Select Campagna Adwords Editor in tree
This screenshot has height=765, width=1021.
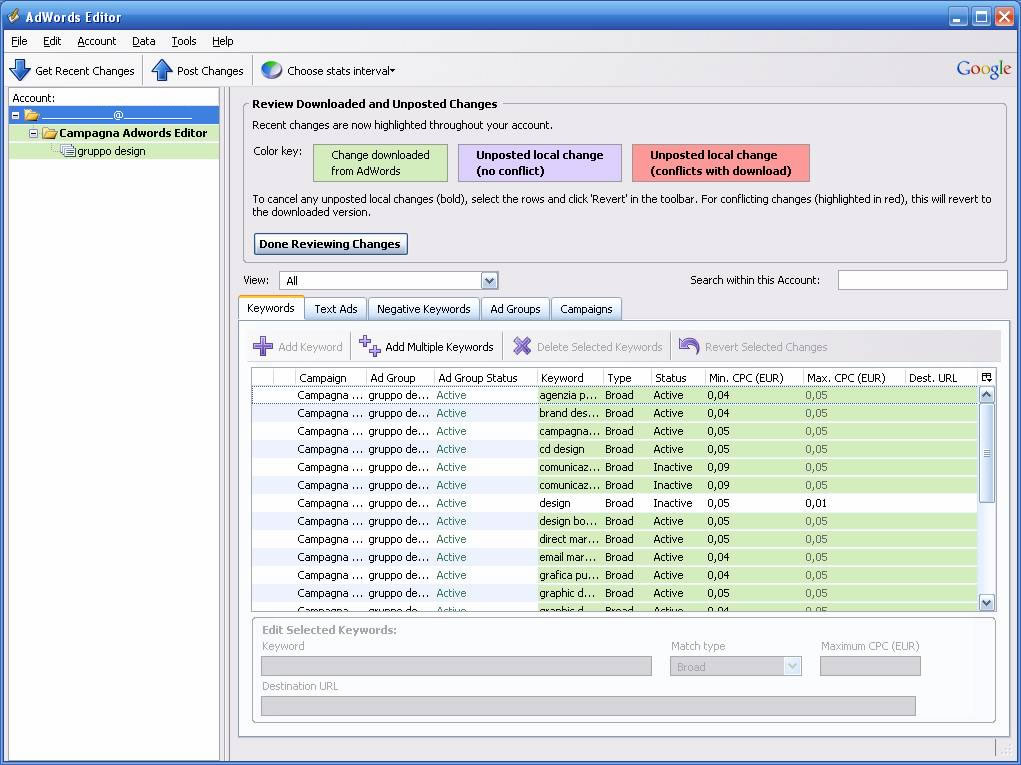(133, 133)
